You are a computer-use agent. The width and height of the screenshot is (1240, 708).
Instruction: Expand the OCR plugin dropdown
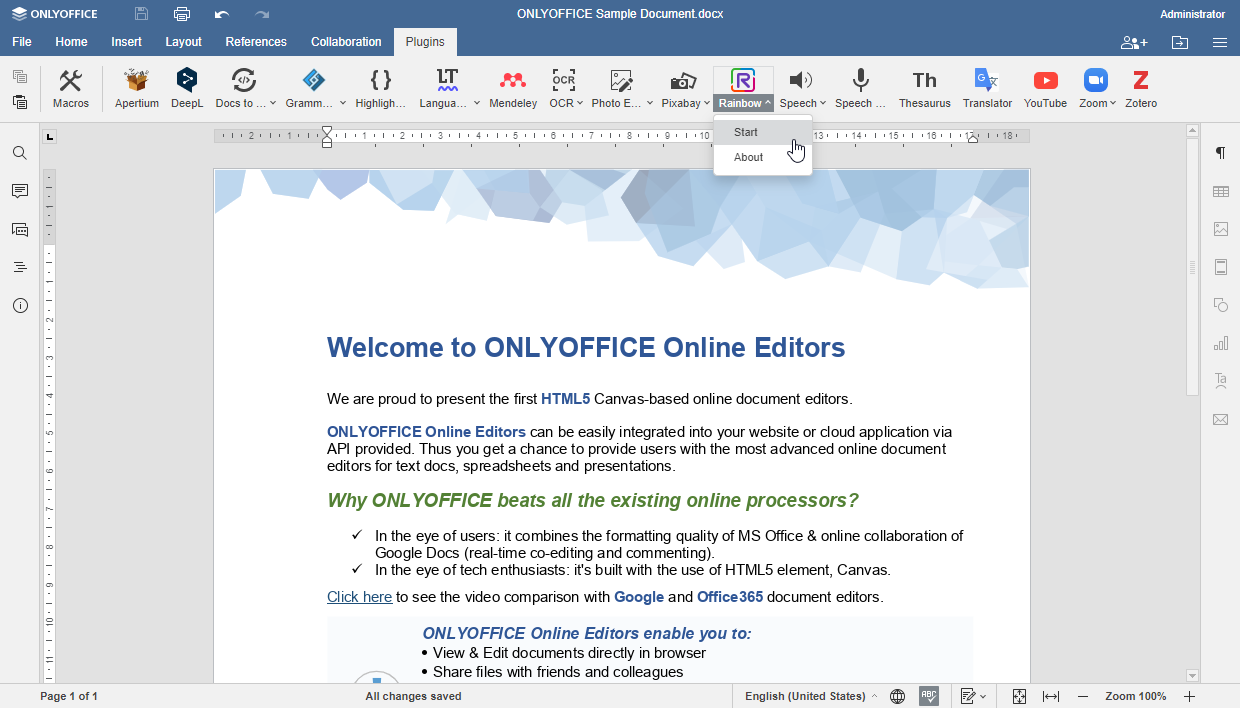[580, 103]
